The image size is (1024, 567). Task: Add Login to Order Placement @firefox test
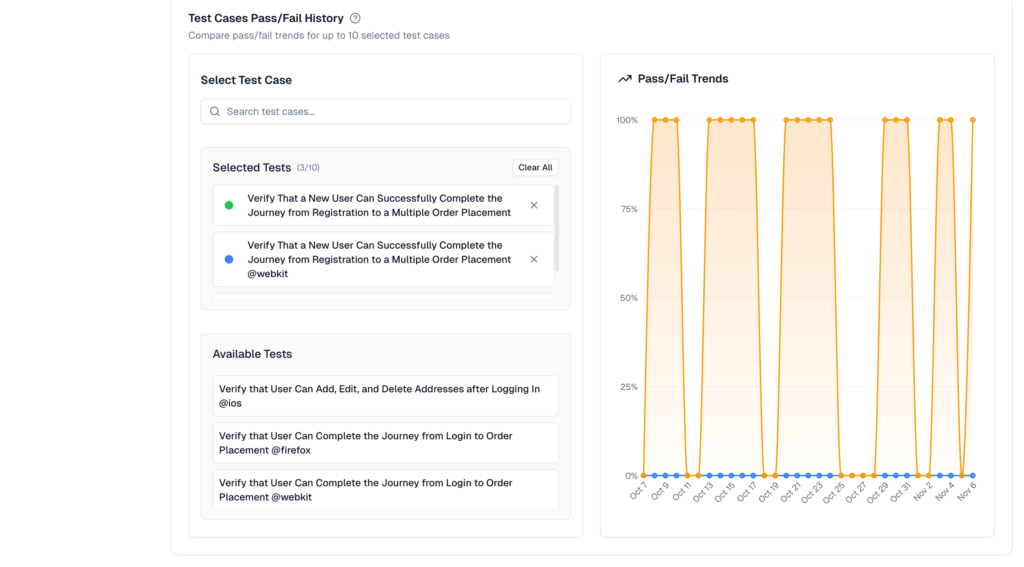[385, 443]
